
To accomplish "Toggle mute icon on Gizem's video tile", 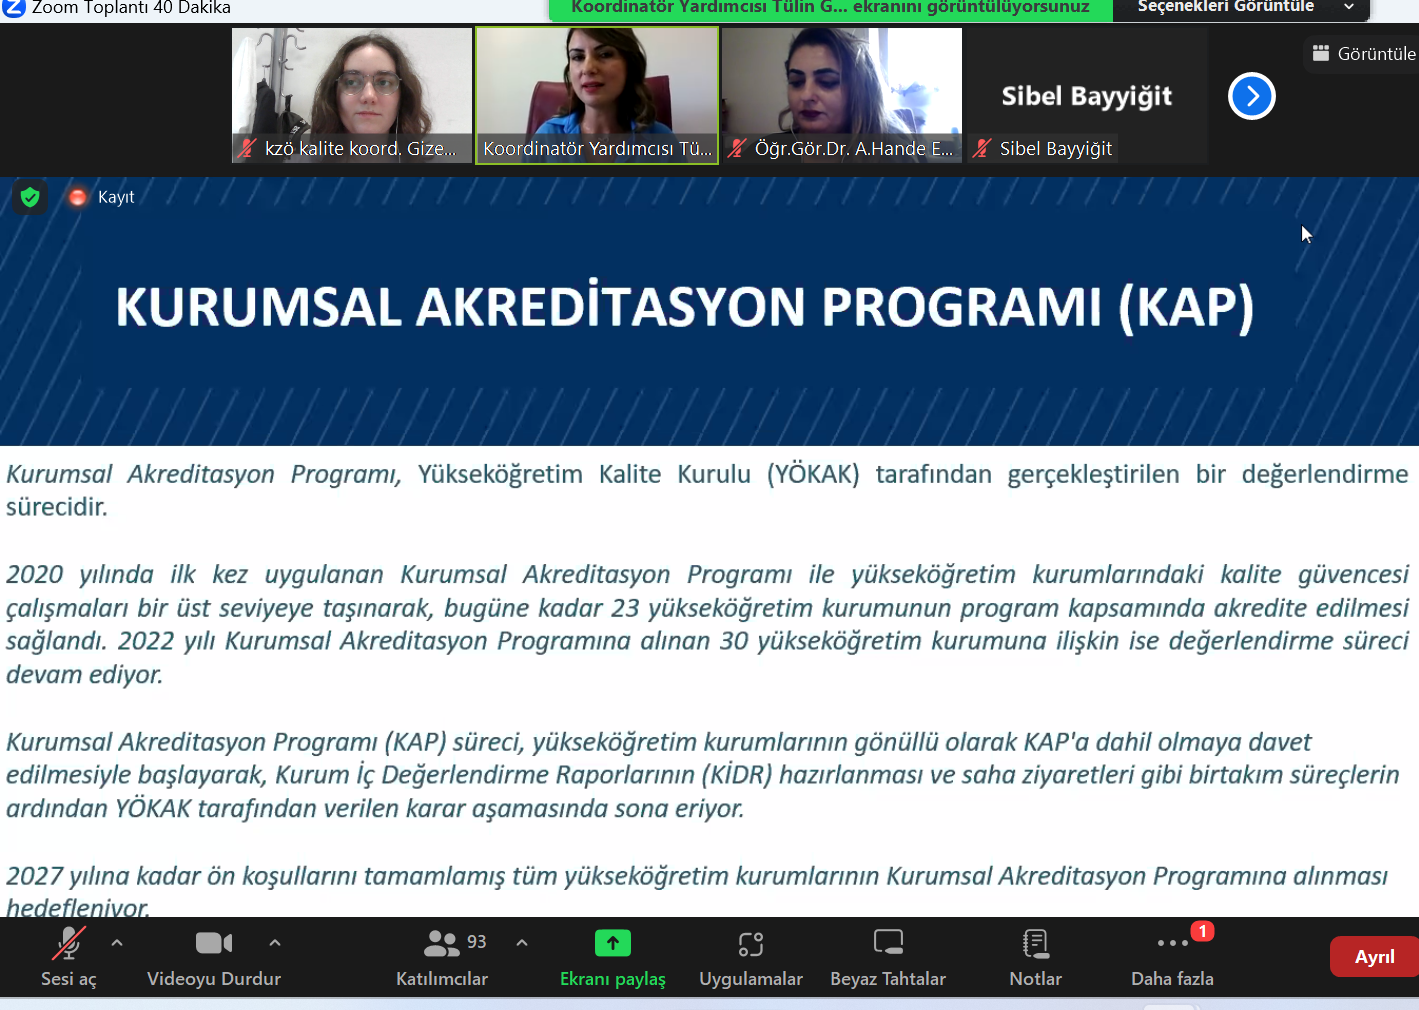I will coord(246,148).
